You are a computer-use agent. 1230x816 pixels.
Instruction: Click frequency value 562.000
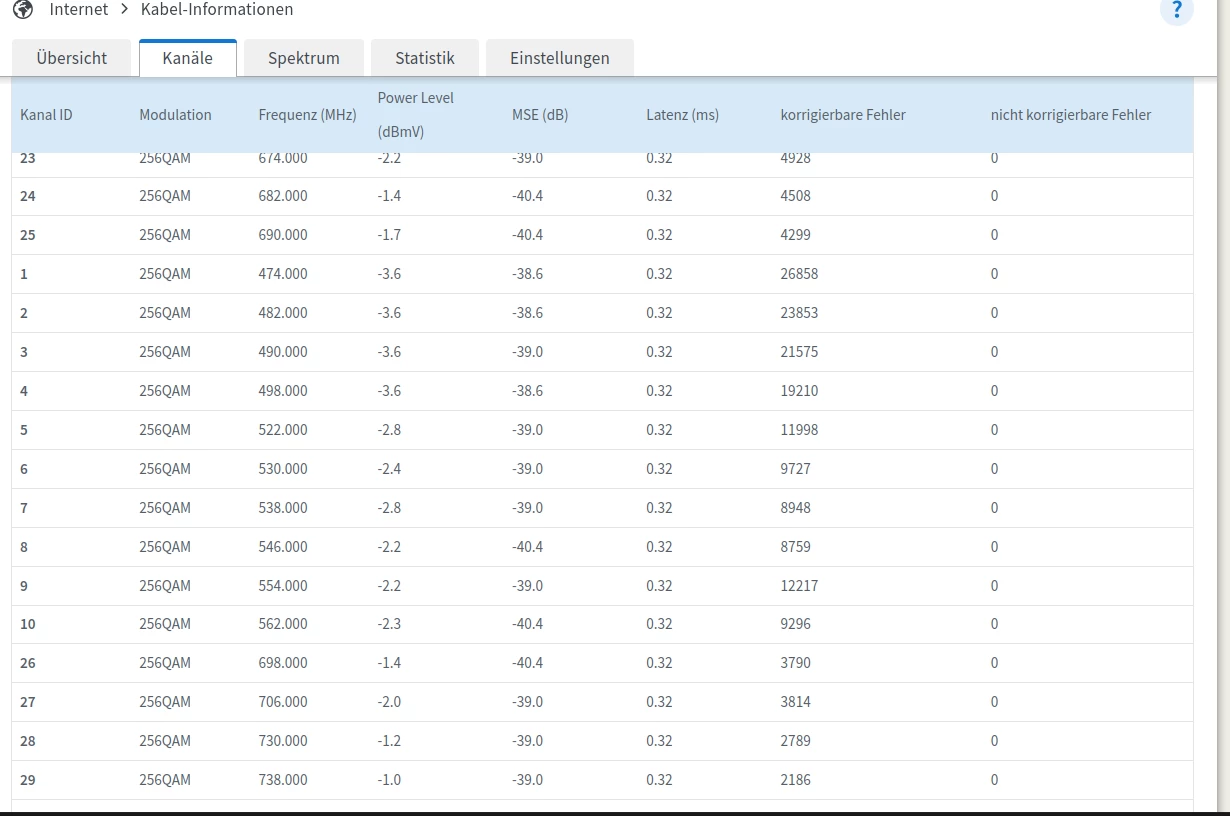(x=283, y=624)
